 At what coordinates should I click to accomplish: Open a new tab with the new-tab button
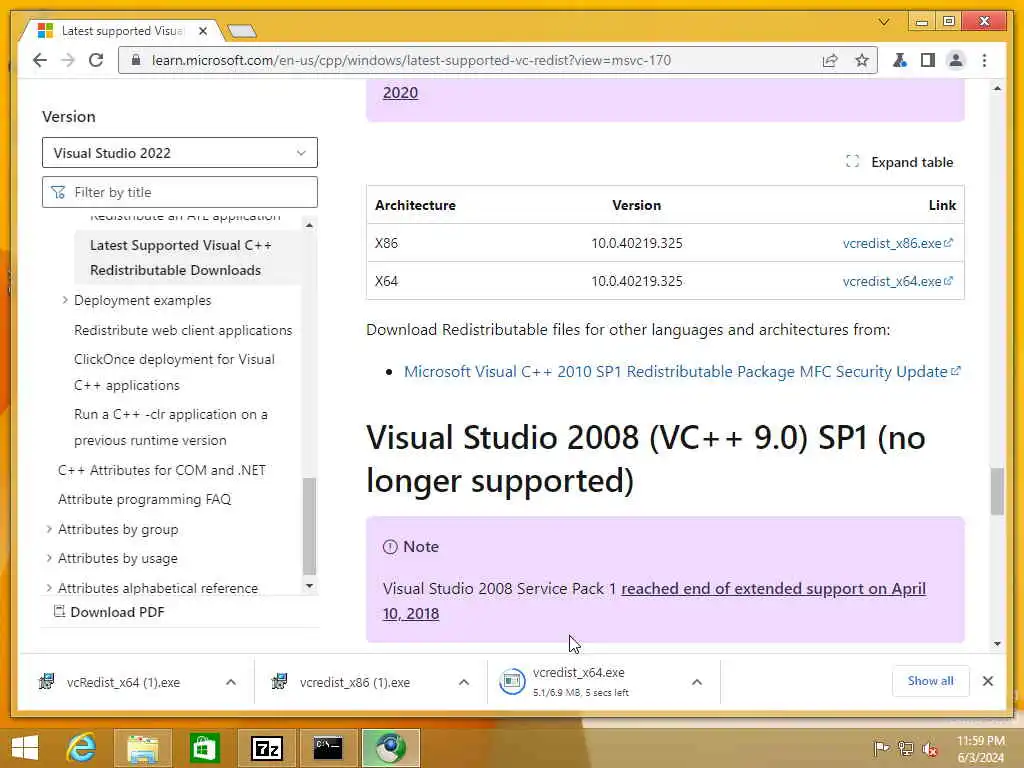tap(242, 31)
